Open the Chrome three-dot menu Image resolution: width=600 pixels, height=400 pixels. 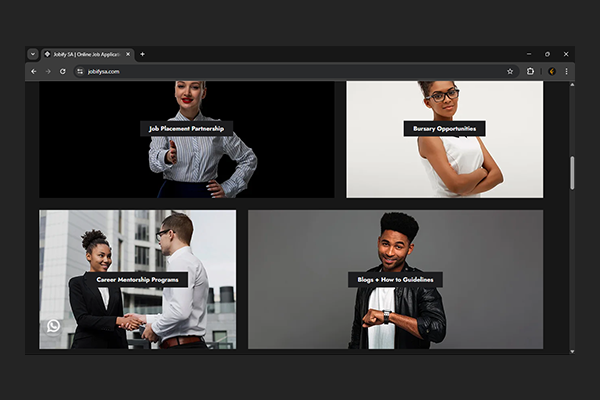coord(566,72)
